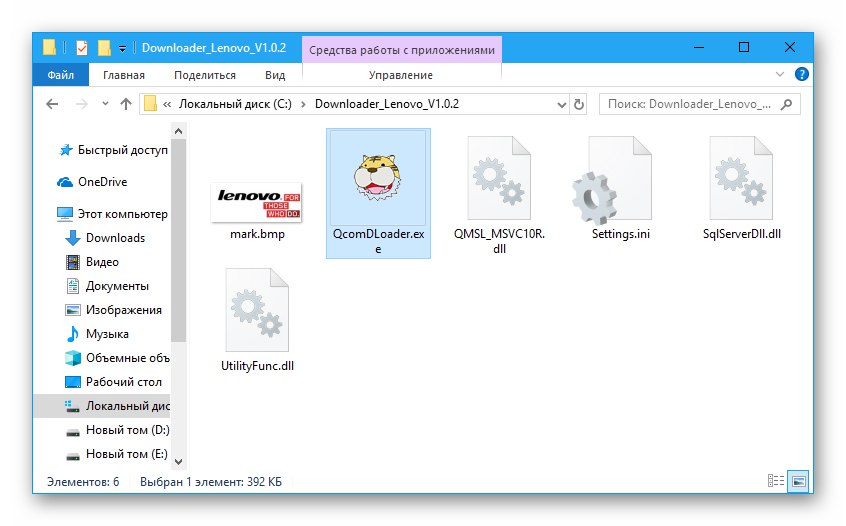Click the New folder quick access icon

(104, 48)
